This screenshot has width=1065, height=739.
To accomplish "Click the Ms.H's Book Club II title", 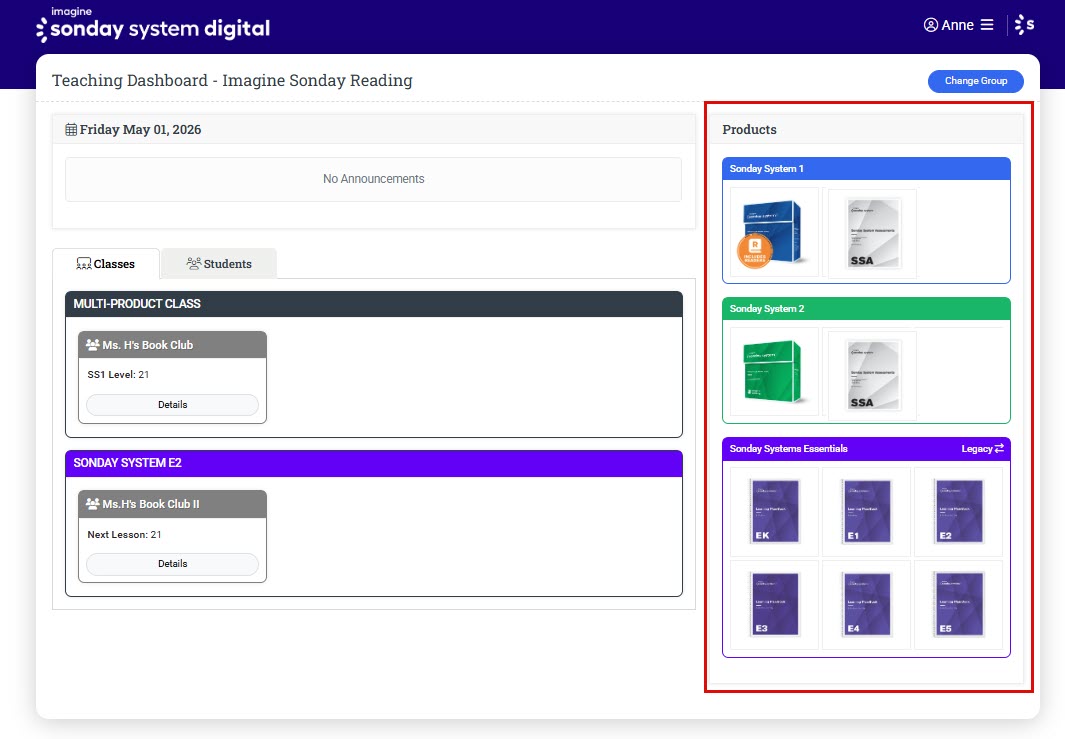I will 151,504.
